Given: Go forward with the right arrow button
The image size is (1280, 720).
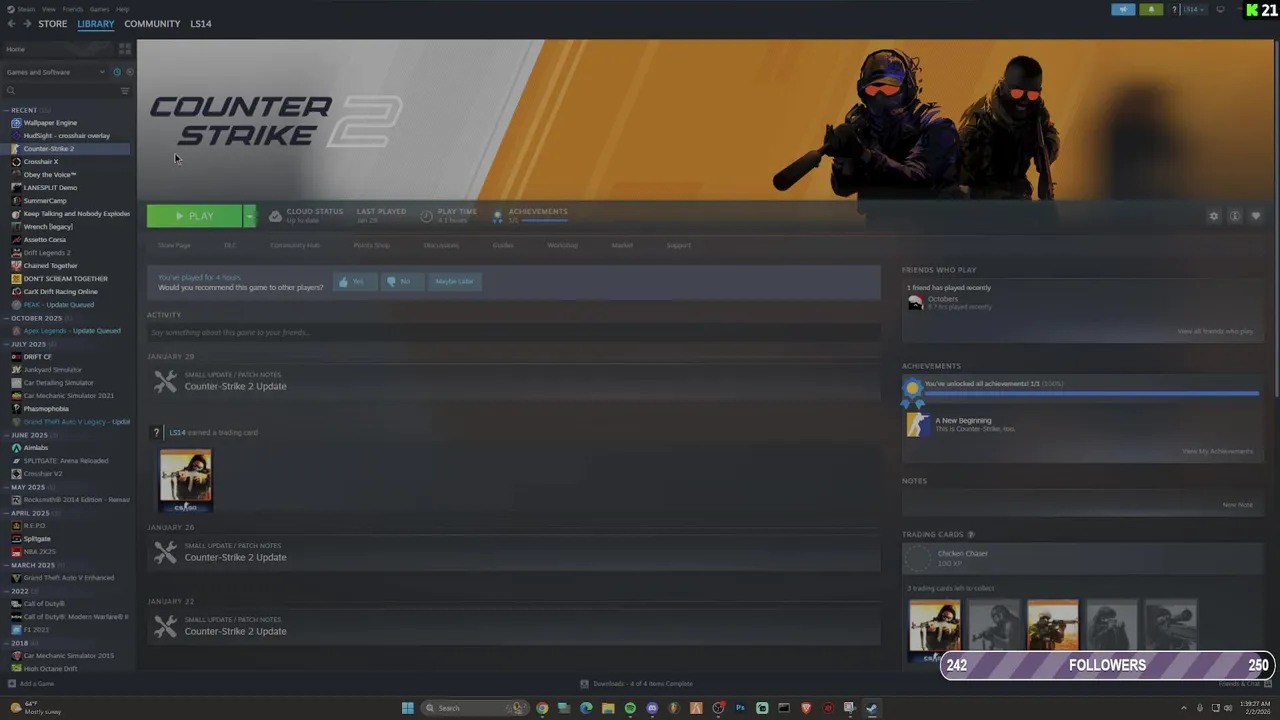Looking at the screenshot, I should tap(26, 23).
